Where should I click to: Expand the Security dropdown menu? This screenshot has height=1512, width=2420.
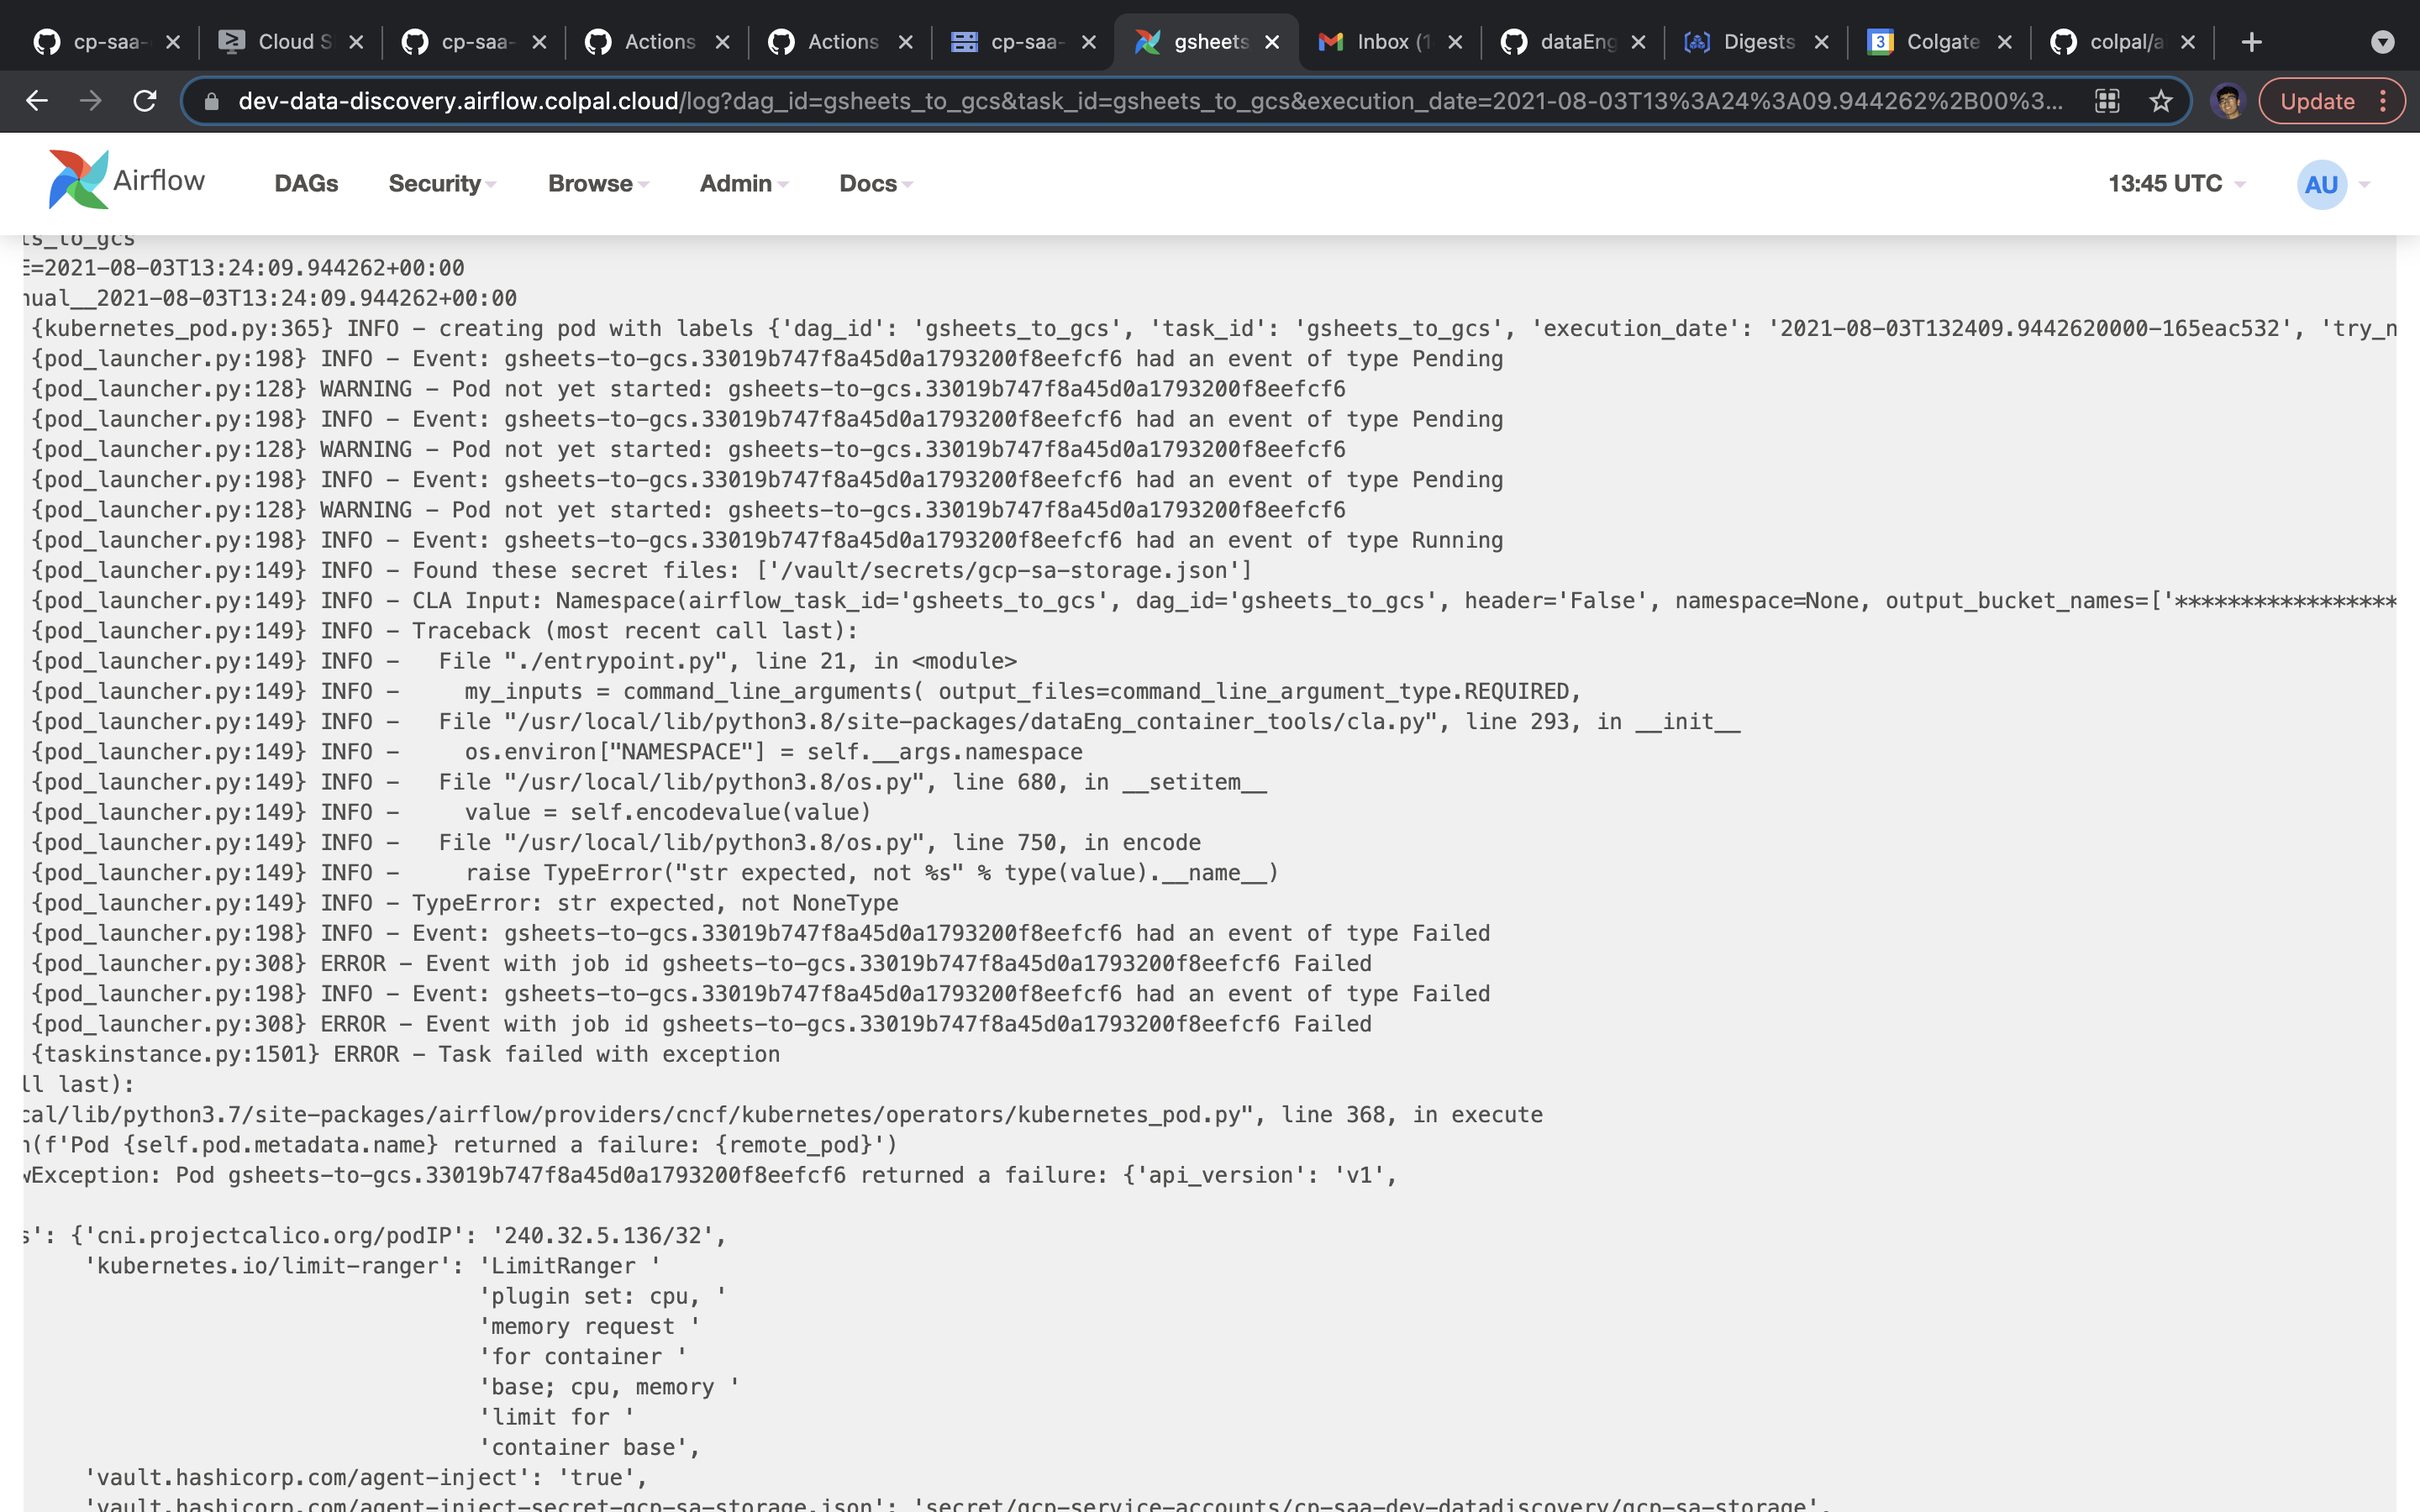[x=442, y=184]
